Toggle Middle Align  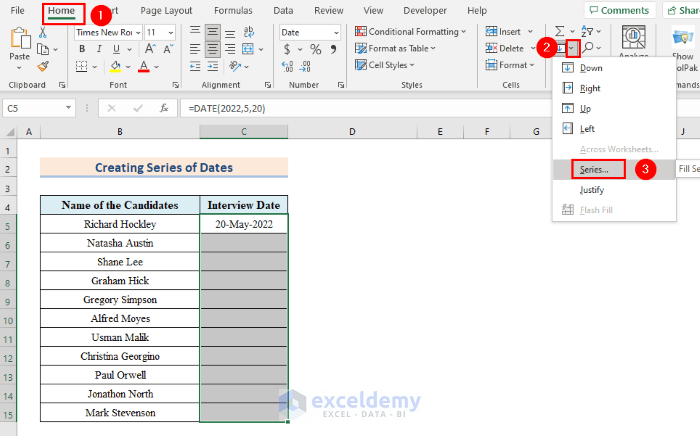(212, 32)
